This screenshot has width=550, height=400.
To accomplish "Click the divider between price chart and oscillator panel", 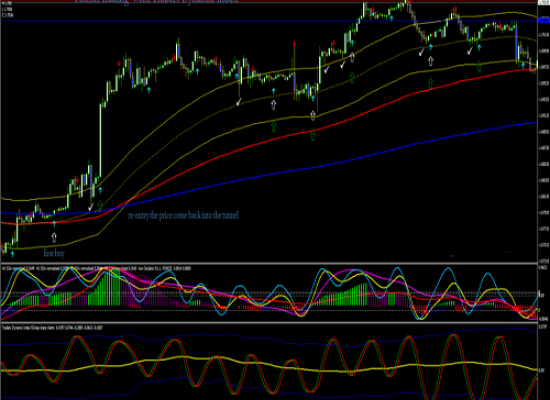I will point(269,263).
